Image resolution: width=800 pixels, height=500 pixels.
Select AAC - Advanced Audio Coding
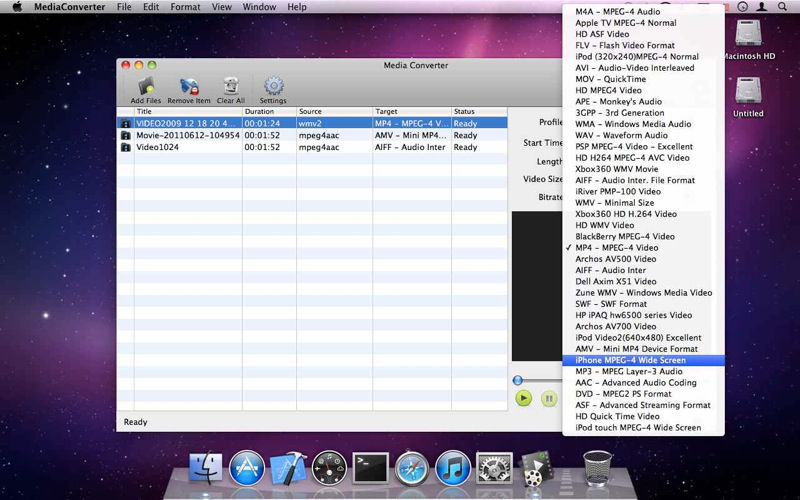pyautogui.click(x=643, y=383)
